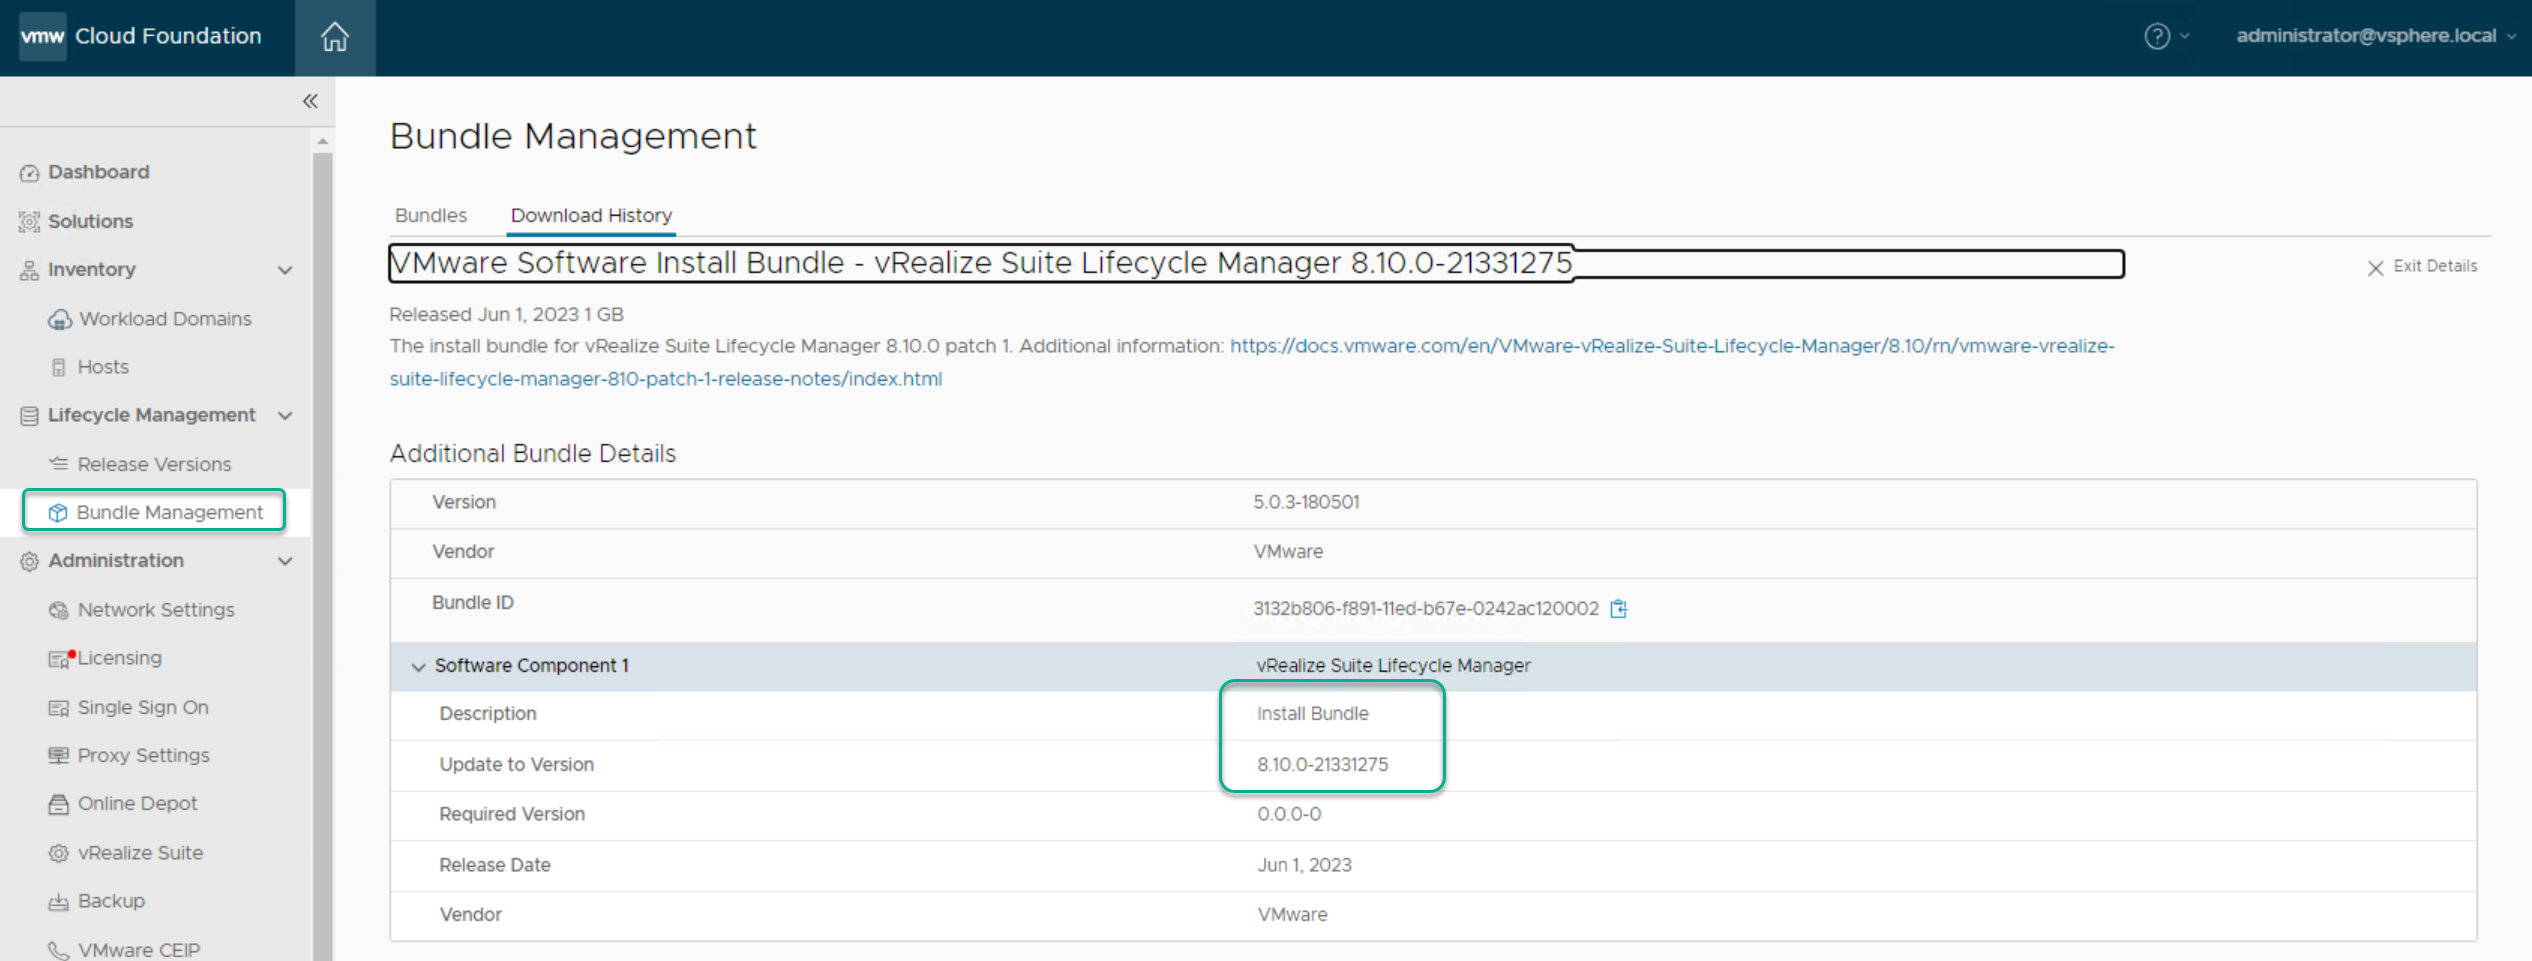Copy the Bundle ID with clipboard icon
Viewport: 2532px width, 961px height.
(x=1618, y=609)
